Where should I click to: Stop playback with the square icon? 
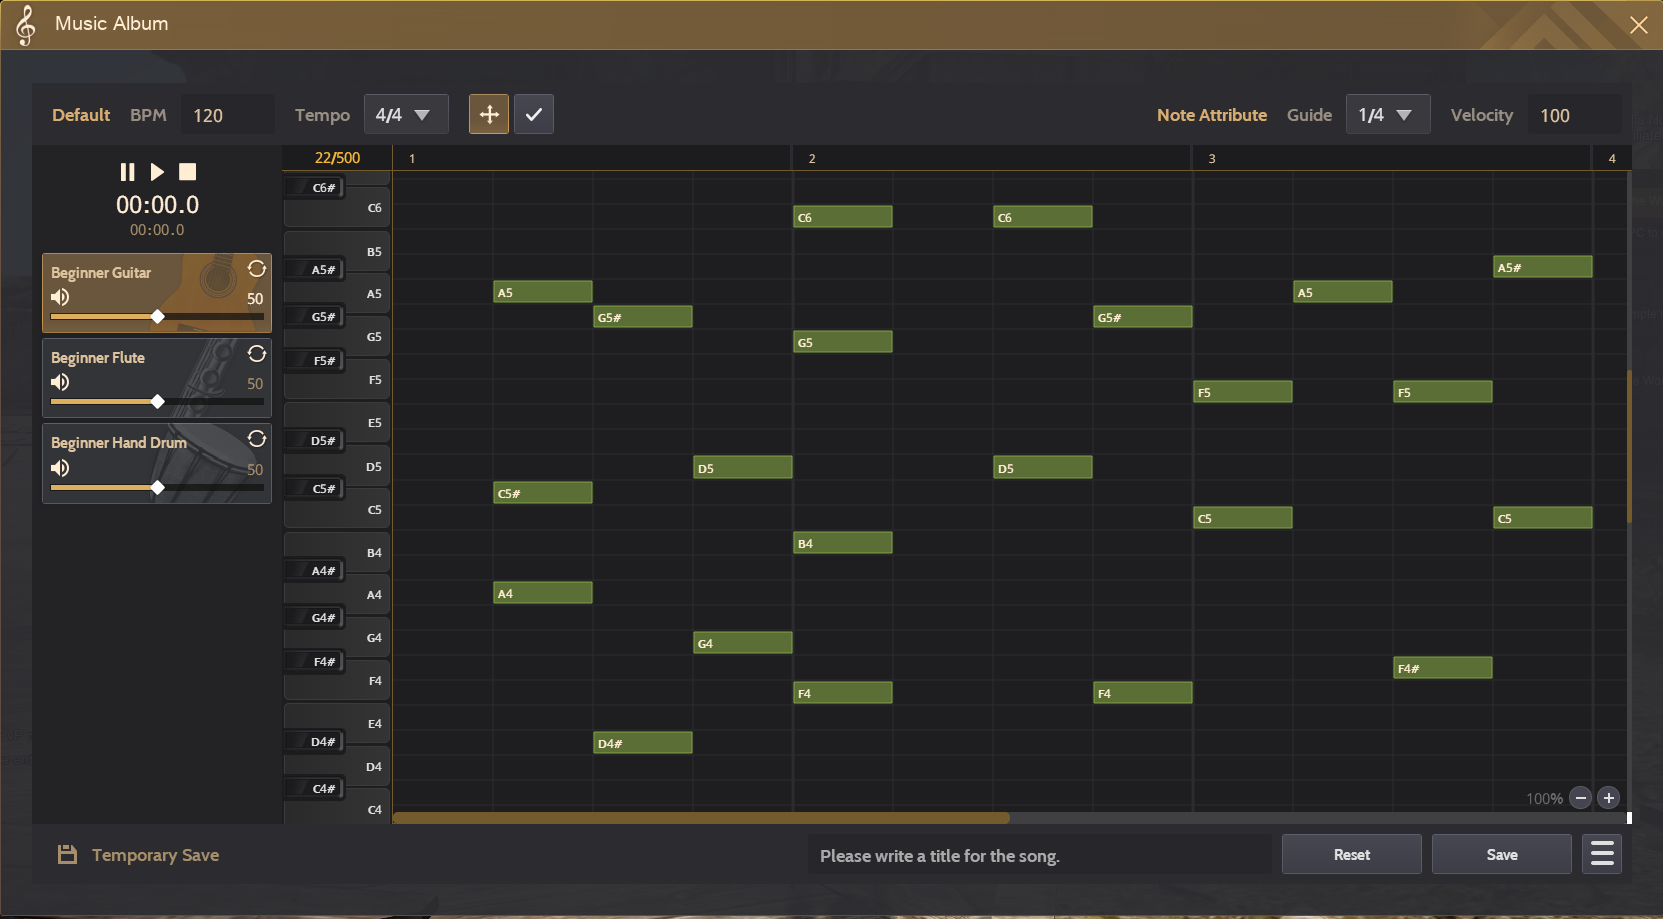pyautogui.click(x=187, y=172)
